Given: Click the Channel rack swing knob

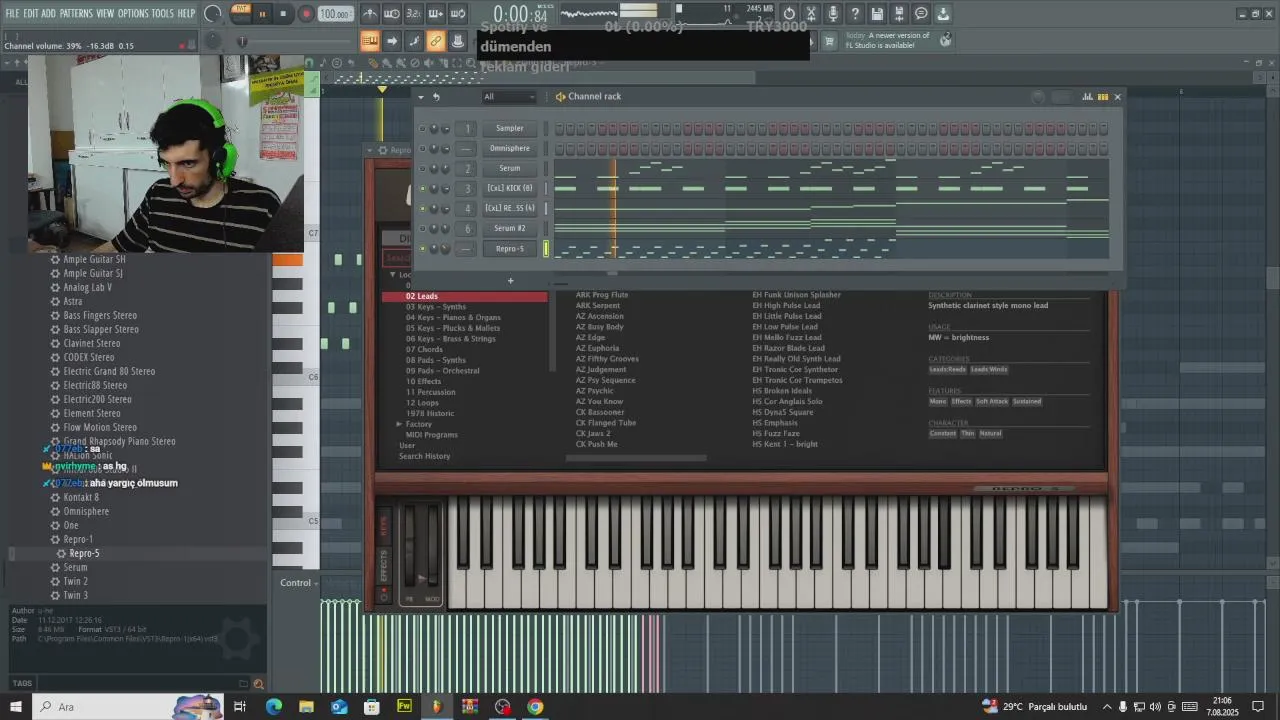Looking at the screenshot, I should 1038,97.
